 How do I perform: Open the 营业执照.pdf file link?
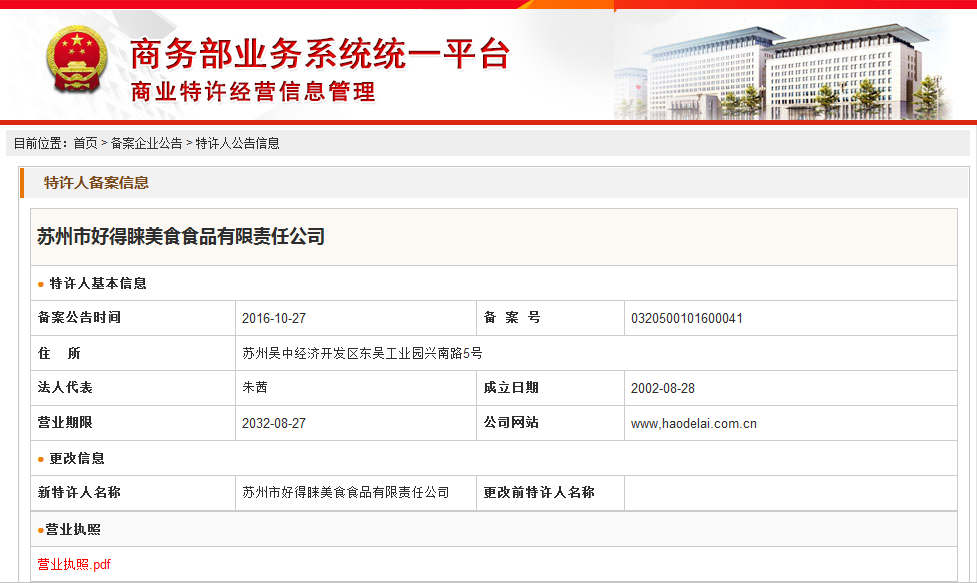(x=74, y=564)
